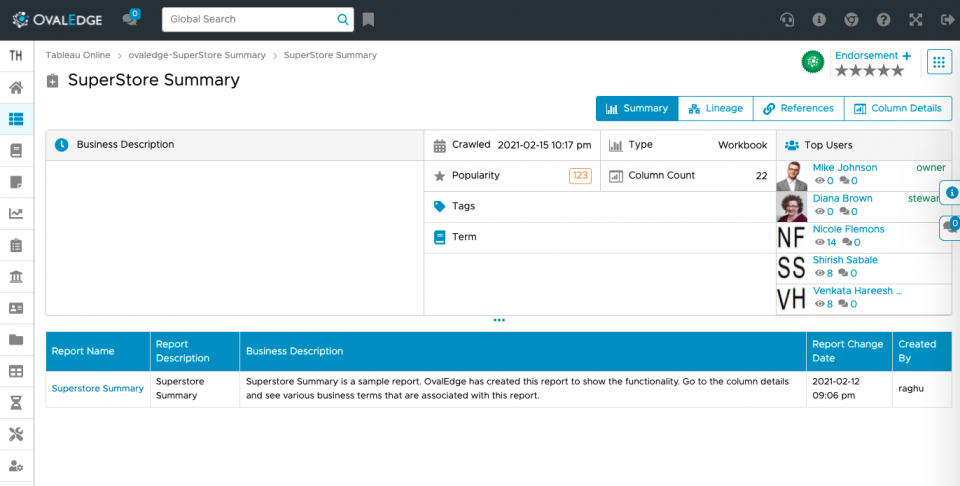Image resolution: width=960 pixels, height=486 pixels.
Task: Click the star rating row
Action: pos(869,71)
